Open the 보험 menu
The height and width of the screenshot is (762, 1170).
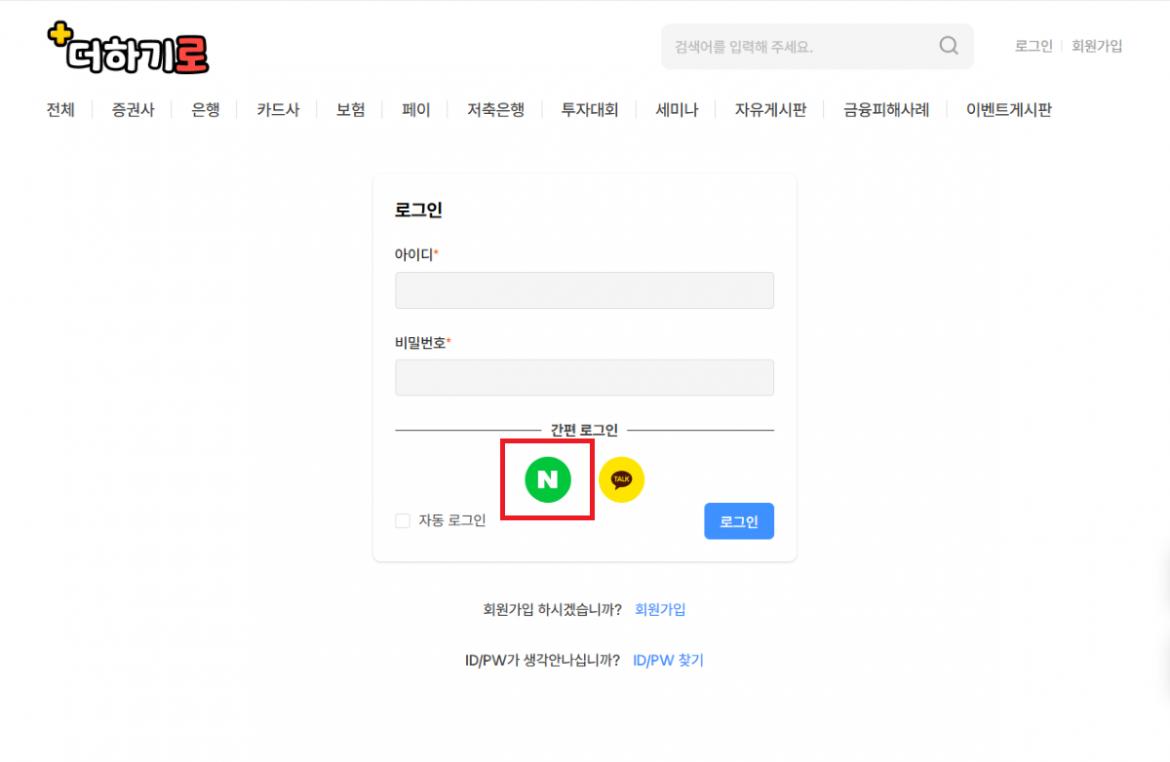point(350,110)
